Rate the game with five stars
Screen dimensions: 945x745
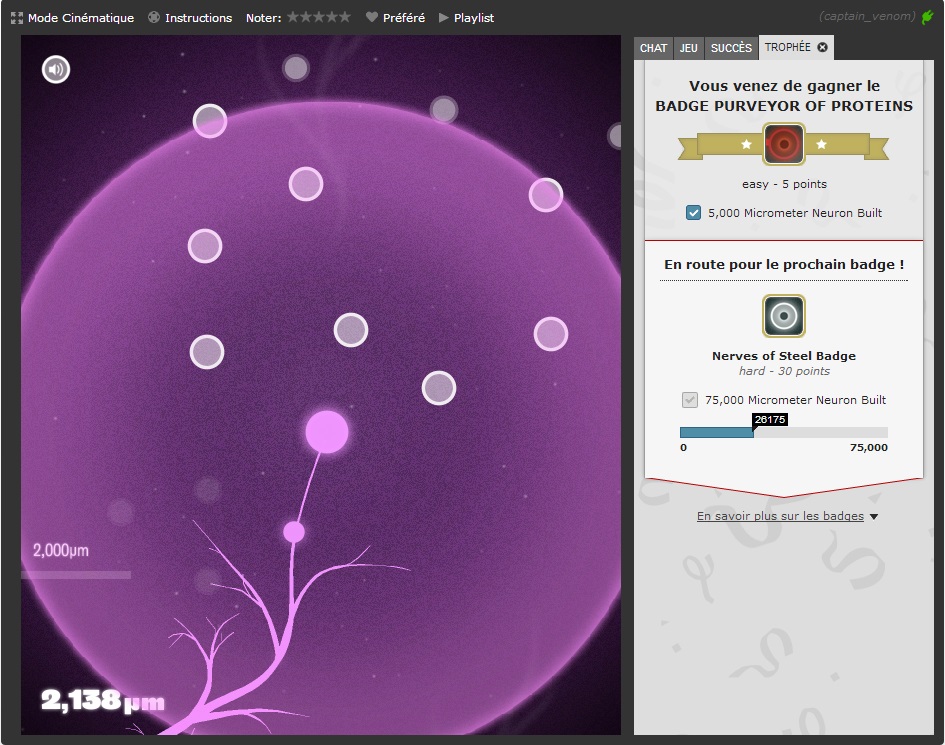click(x=345, y=17)
